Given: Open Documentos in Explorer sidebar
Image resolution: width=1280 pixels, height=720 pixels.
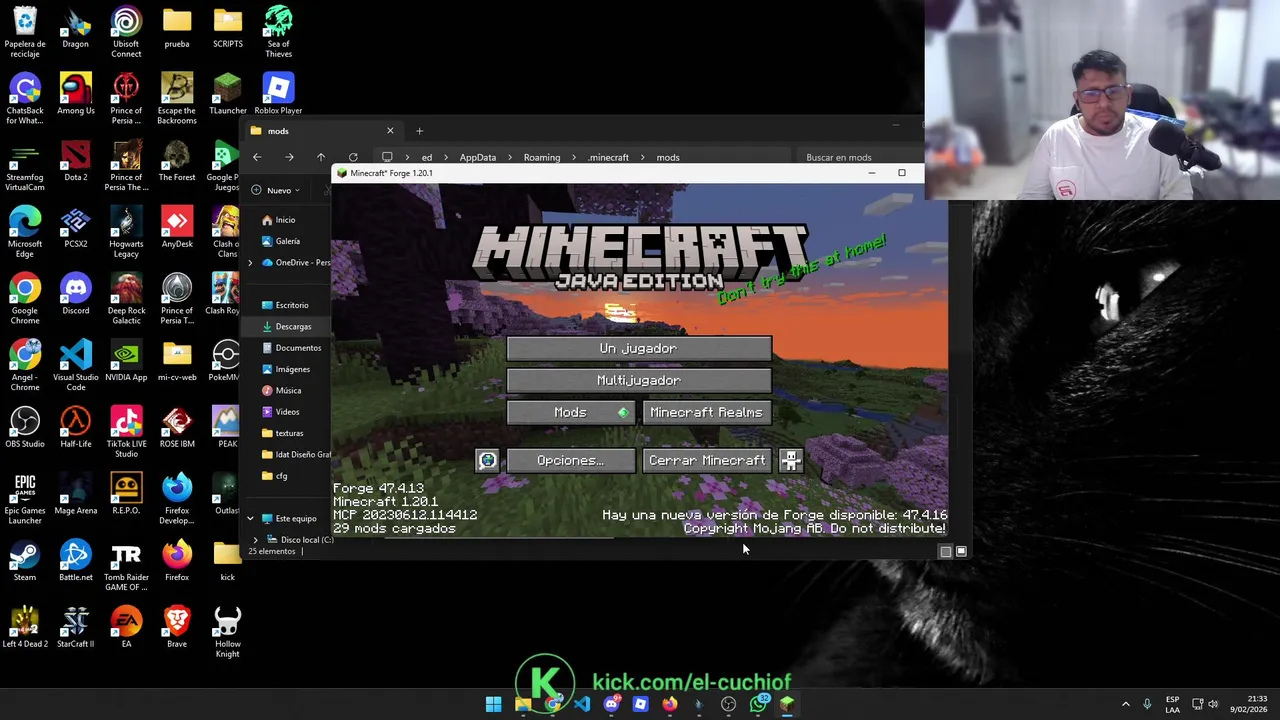Looking at the screenshot, I should (x=297, y=348).
